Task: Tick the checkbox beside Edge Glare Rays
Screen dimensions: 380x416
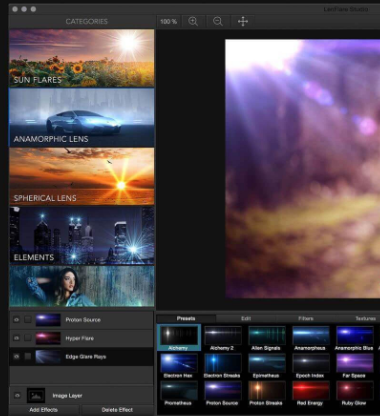Action: point(28,356)
